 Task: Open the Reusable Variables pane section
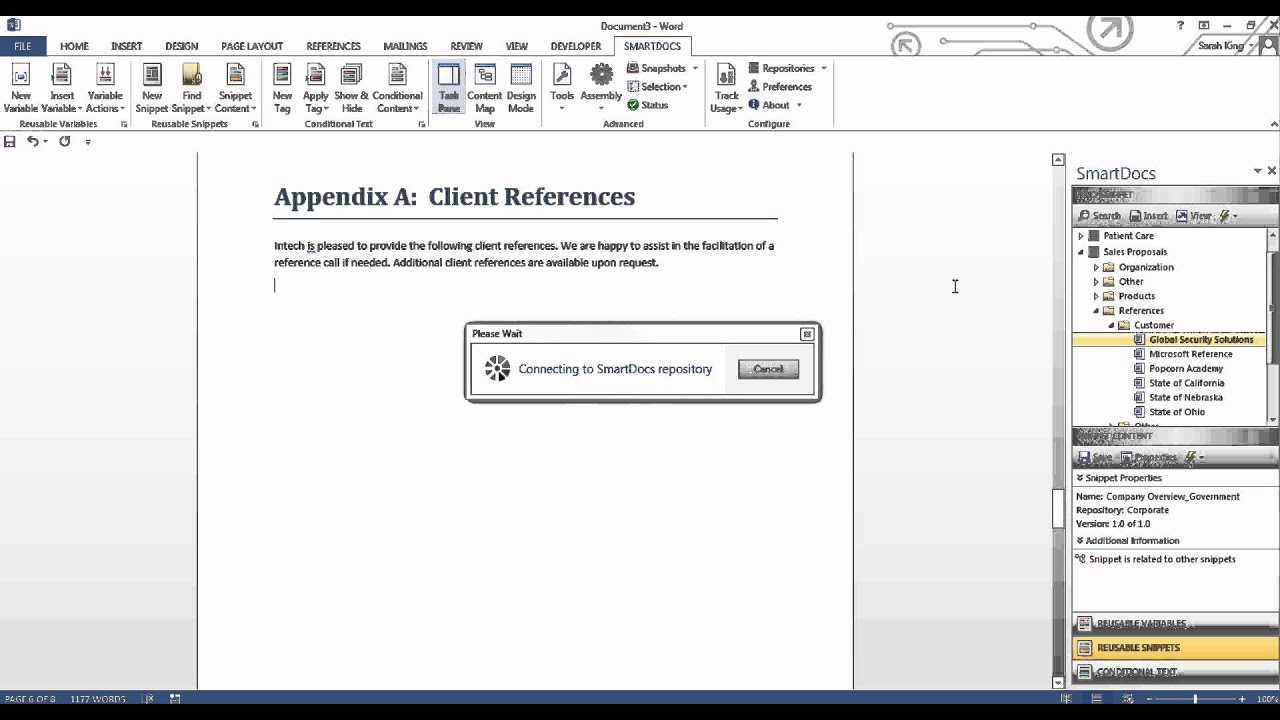coord(1175,623)
